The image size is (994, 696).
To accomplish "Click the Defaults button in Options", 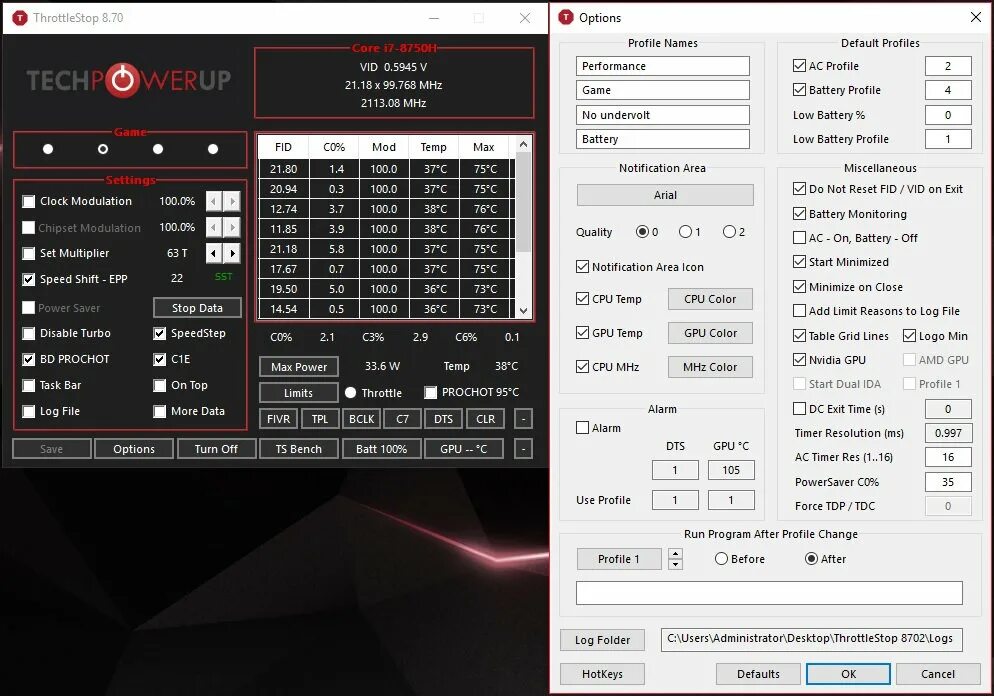I will coord(758,674).
